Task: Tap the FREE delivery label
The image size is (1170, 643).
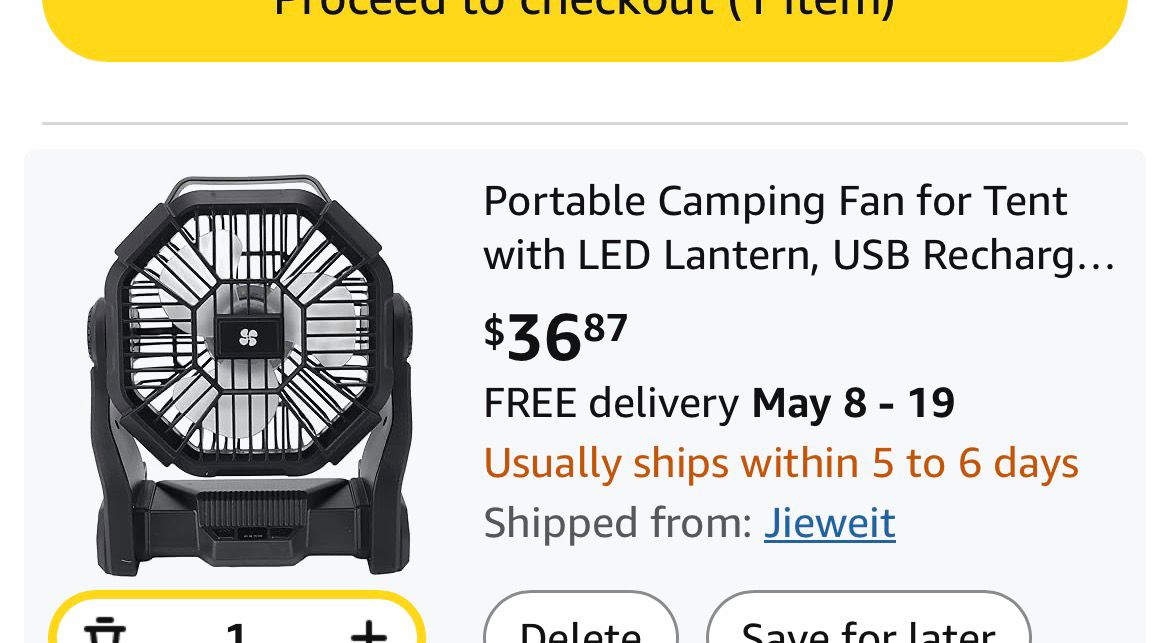Action: click(610, 403)
